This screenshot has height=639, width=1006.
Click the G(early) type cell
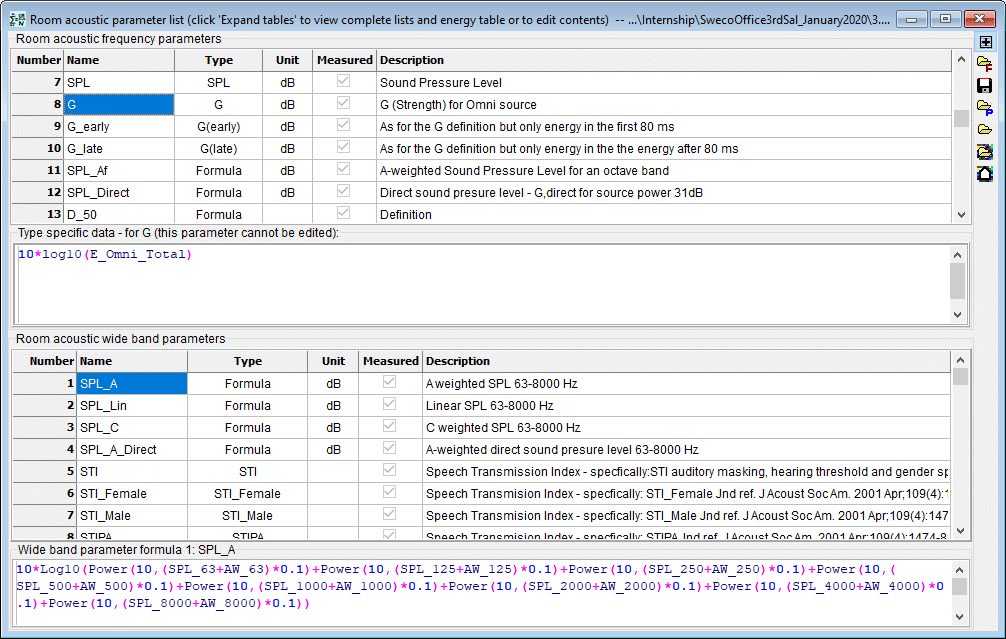coord(219,127)
